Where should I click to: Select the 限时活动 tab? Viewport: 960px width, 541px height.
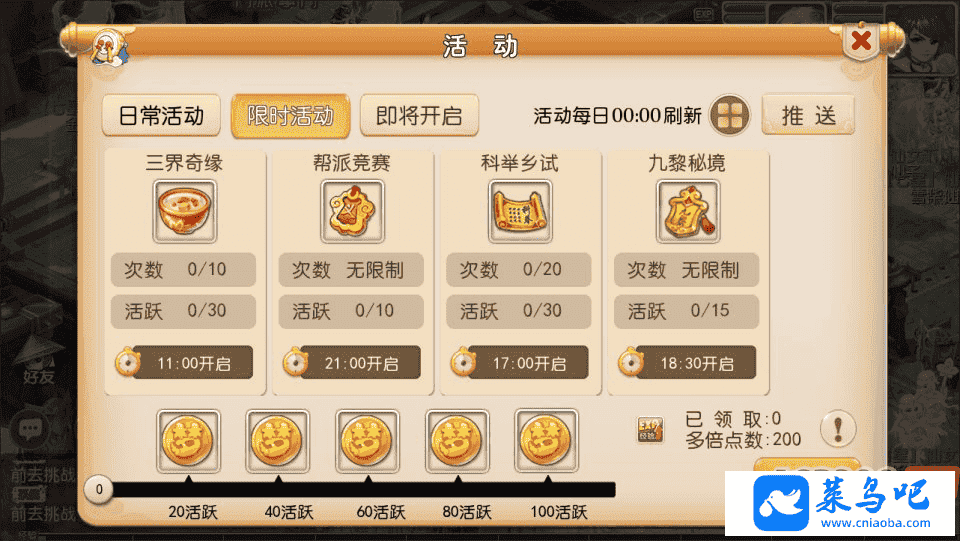(290, 115)
